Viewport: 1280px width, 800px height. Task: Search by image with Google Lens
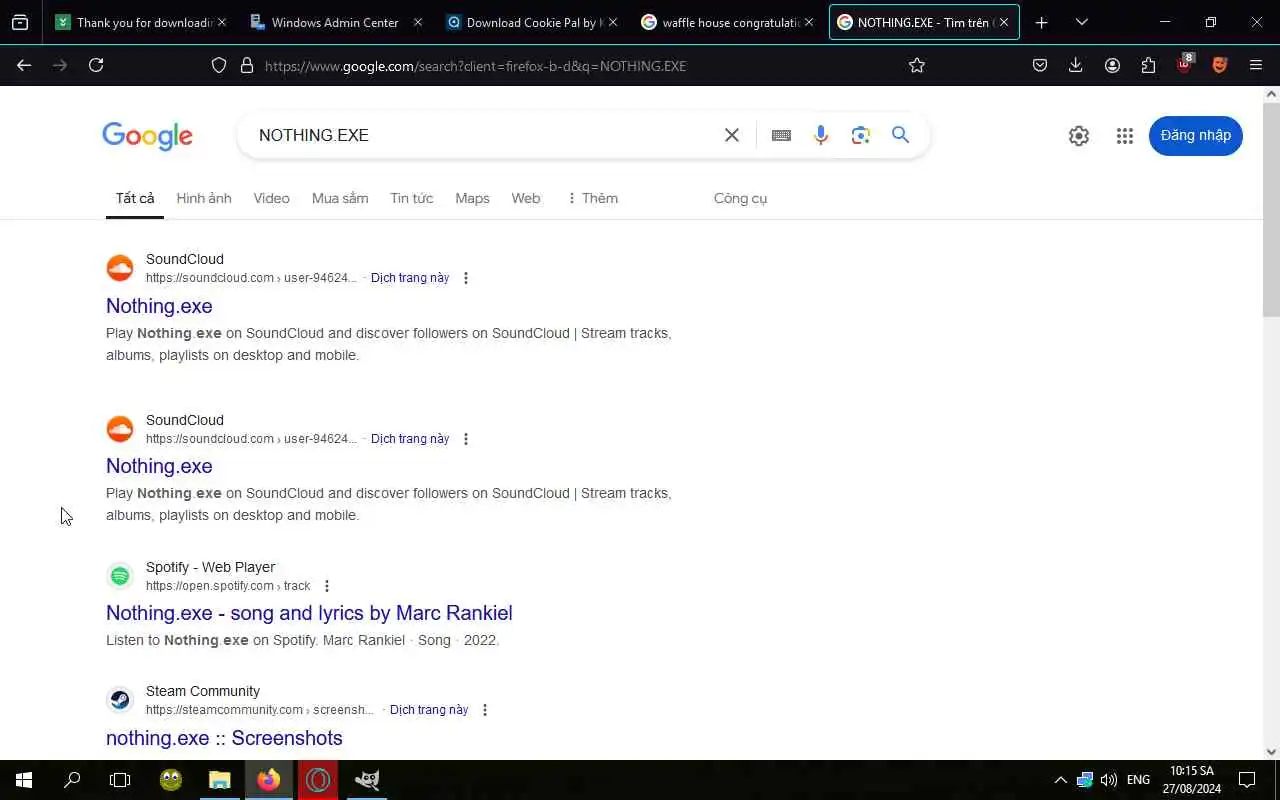click(x=860, y=135)
